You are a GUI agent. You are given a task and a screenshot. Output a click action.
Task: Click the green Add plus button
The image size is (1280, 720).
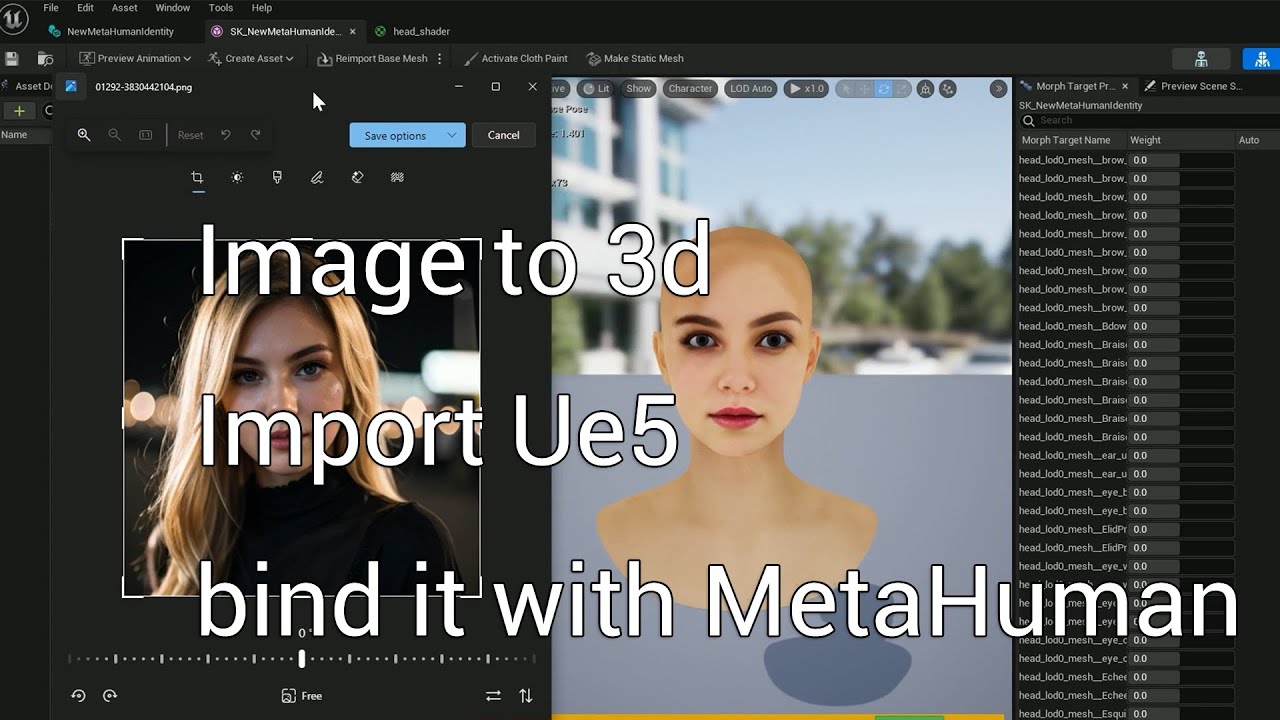coord(18,111)
